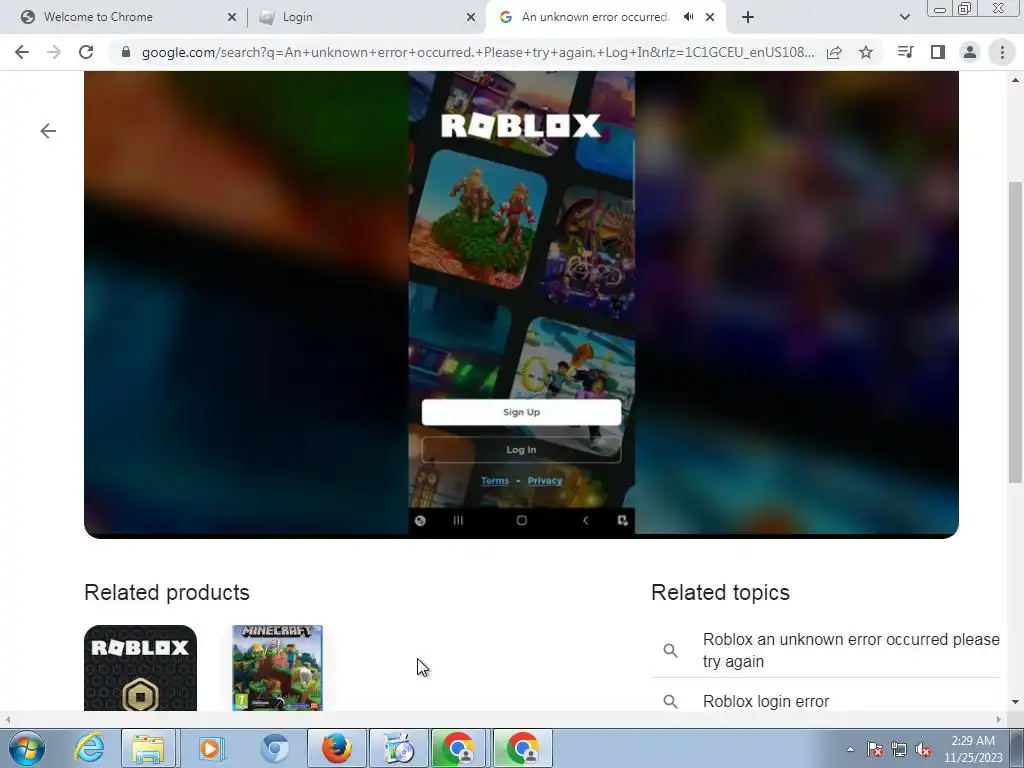Share this page using the share icon

(834, 52)
